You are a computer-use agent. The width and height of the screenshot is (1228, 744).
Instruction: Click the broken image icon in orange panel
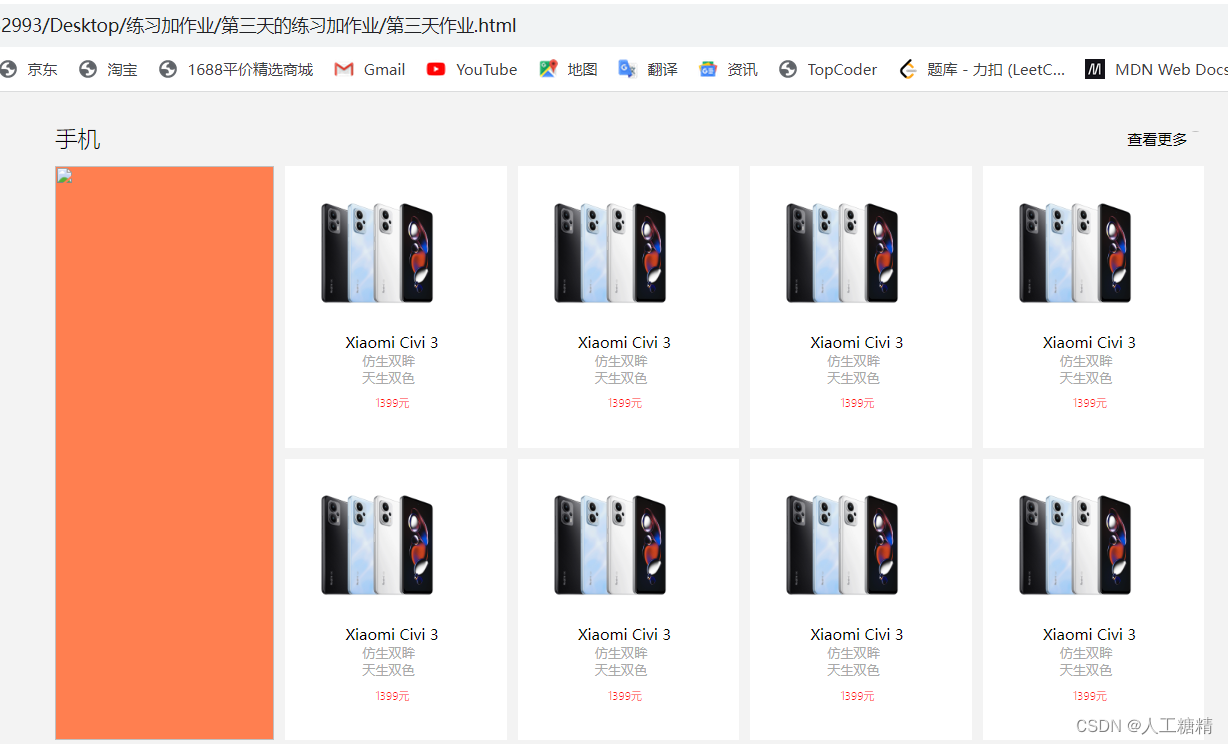coord(64,176)
